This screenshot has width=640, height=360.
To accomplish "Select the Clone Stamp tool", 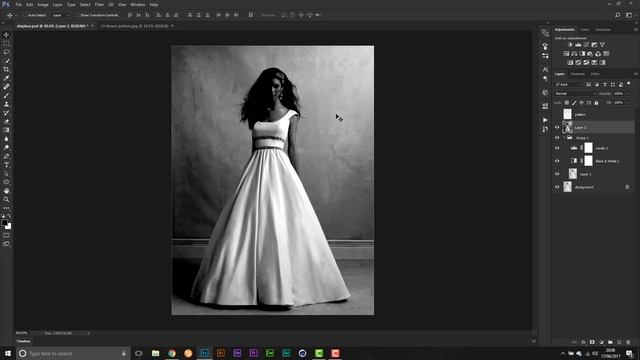I will point(6,104).
